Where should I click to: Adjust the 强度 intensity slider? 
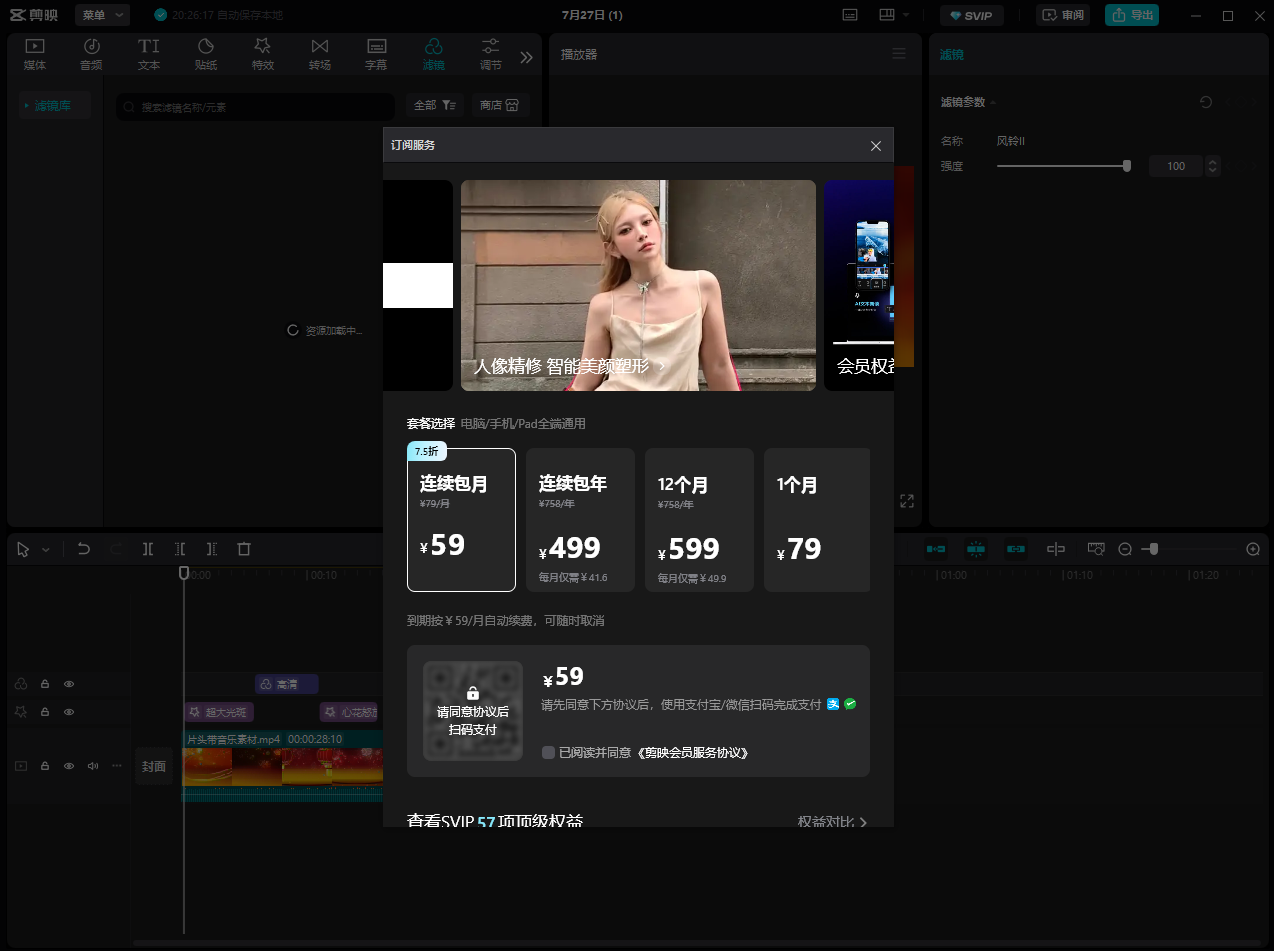coord(1063,166)
